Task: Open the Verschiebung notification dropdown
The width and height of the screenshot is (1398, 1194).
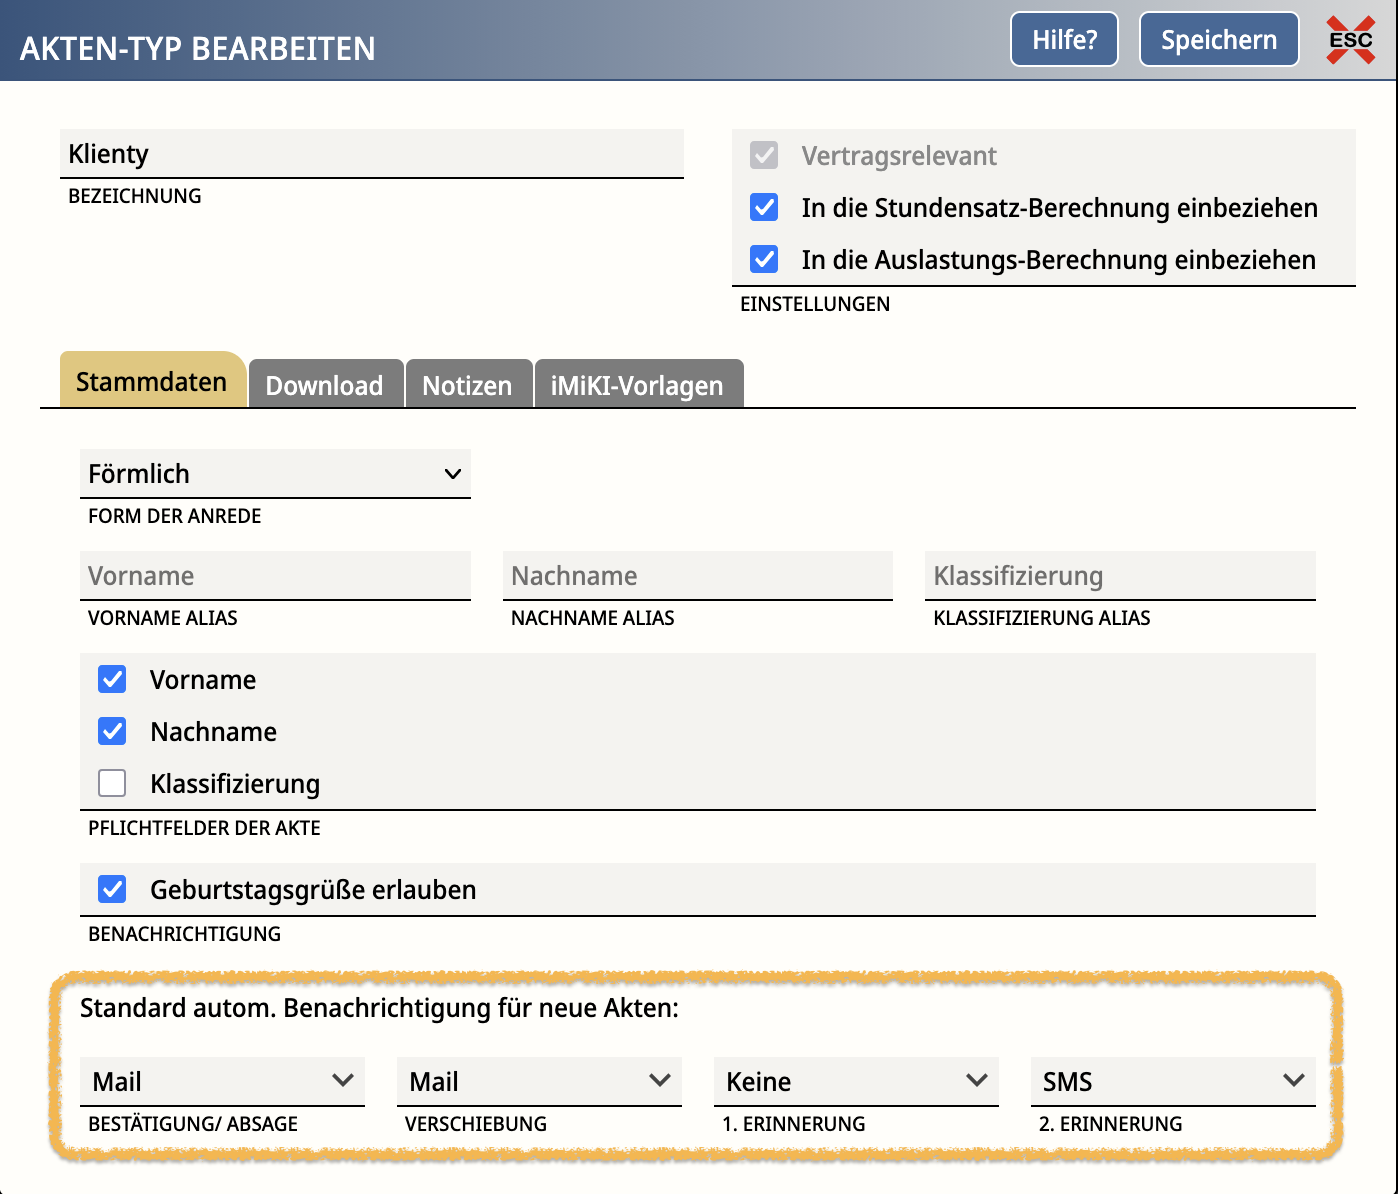Action: [539, 1081]
